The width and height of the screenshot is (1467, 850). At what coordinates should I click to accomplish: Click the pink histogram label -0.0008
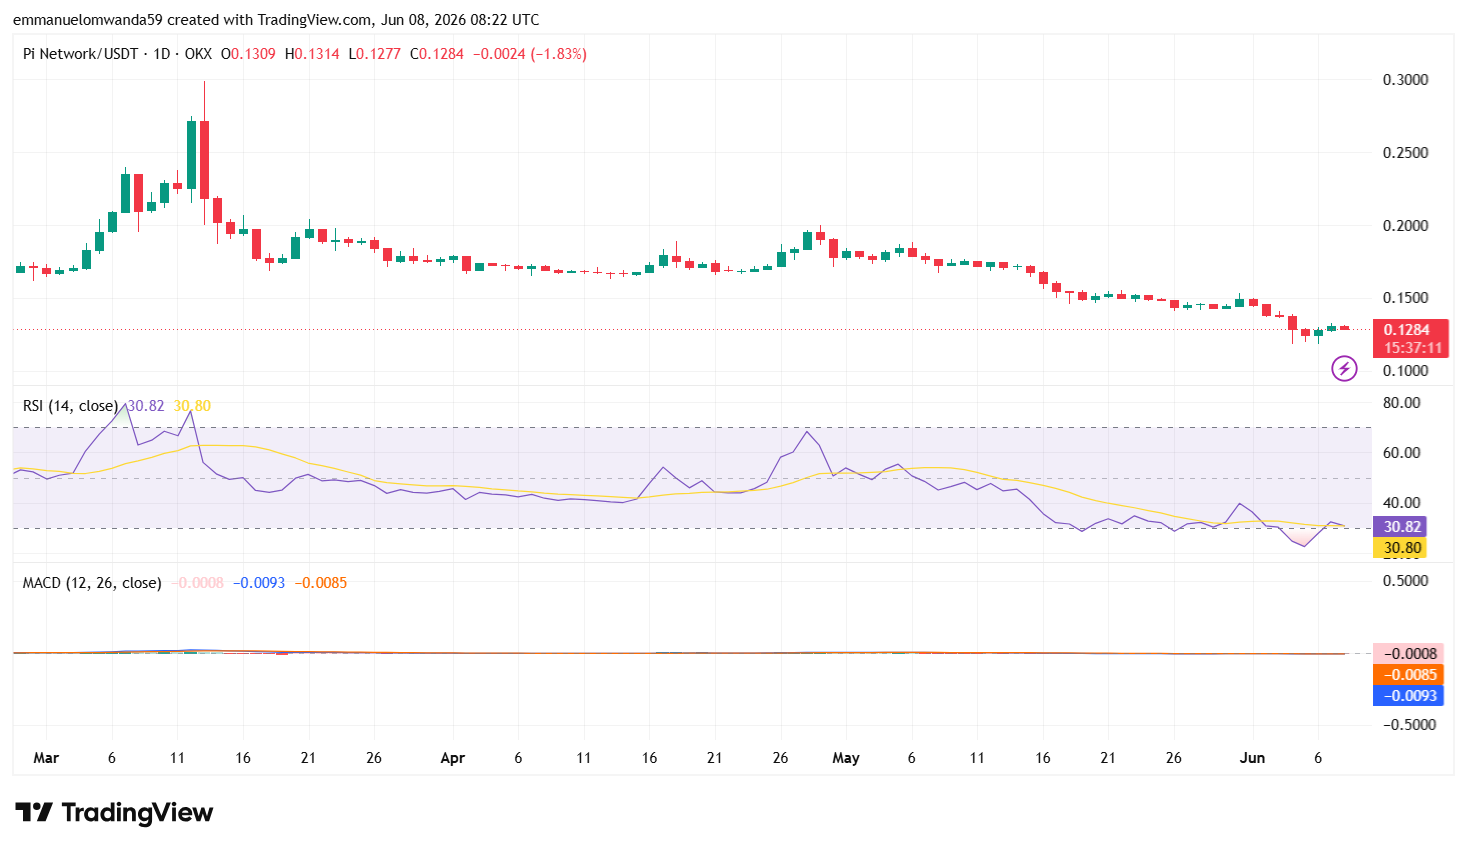point(1408,654)
